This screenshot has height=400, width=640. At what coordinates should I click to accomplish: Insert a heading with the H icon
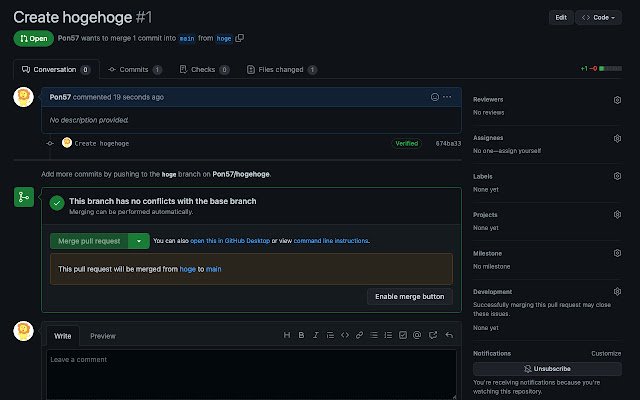(x=287, y=335)
